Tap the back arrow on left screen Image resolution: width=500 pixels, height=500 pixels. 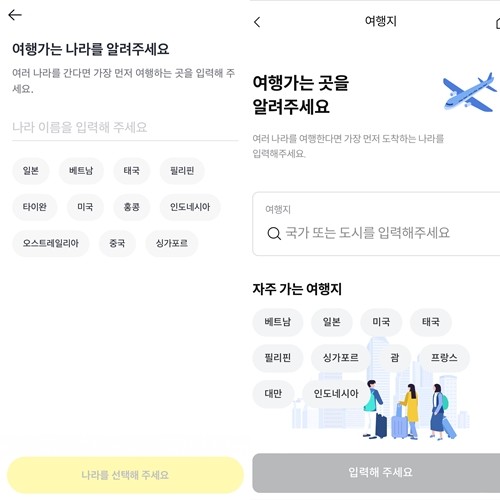pyautogui.click(x=15, y=15)
